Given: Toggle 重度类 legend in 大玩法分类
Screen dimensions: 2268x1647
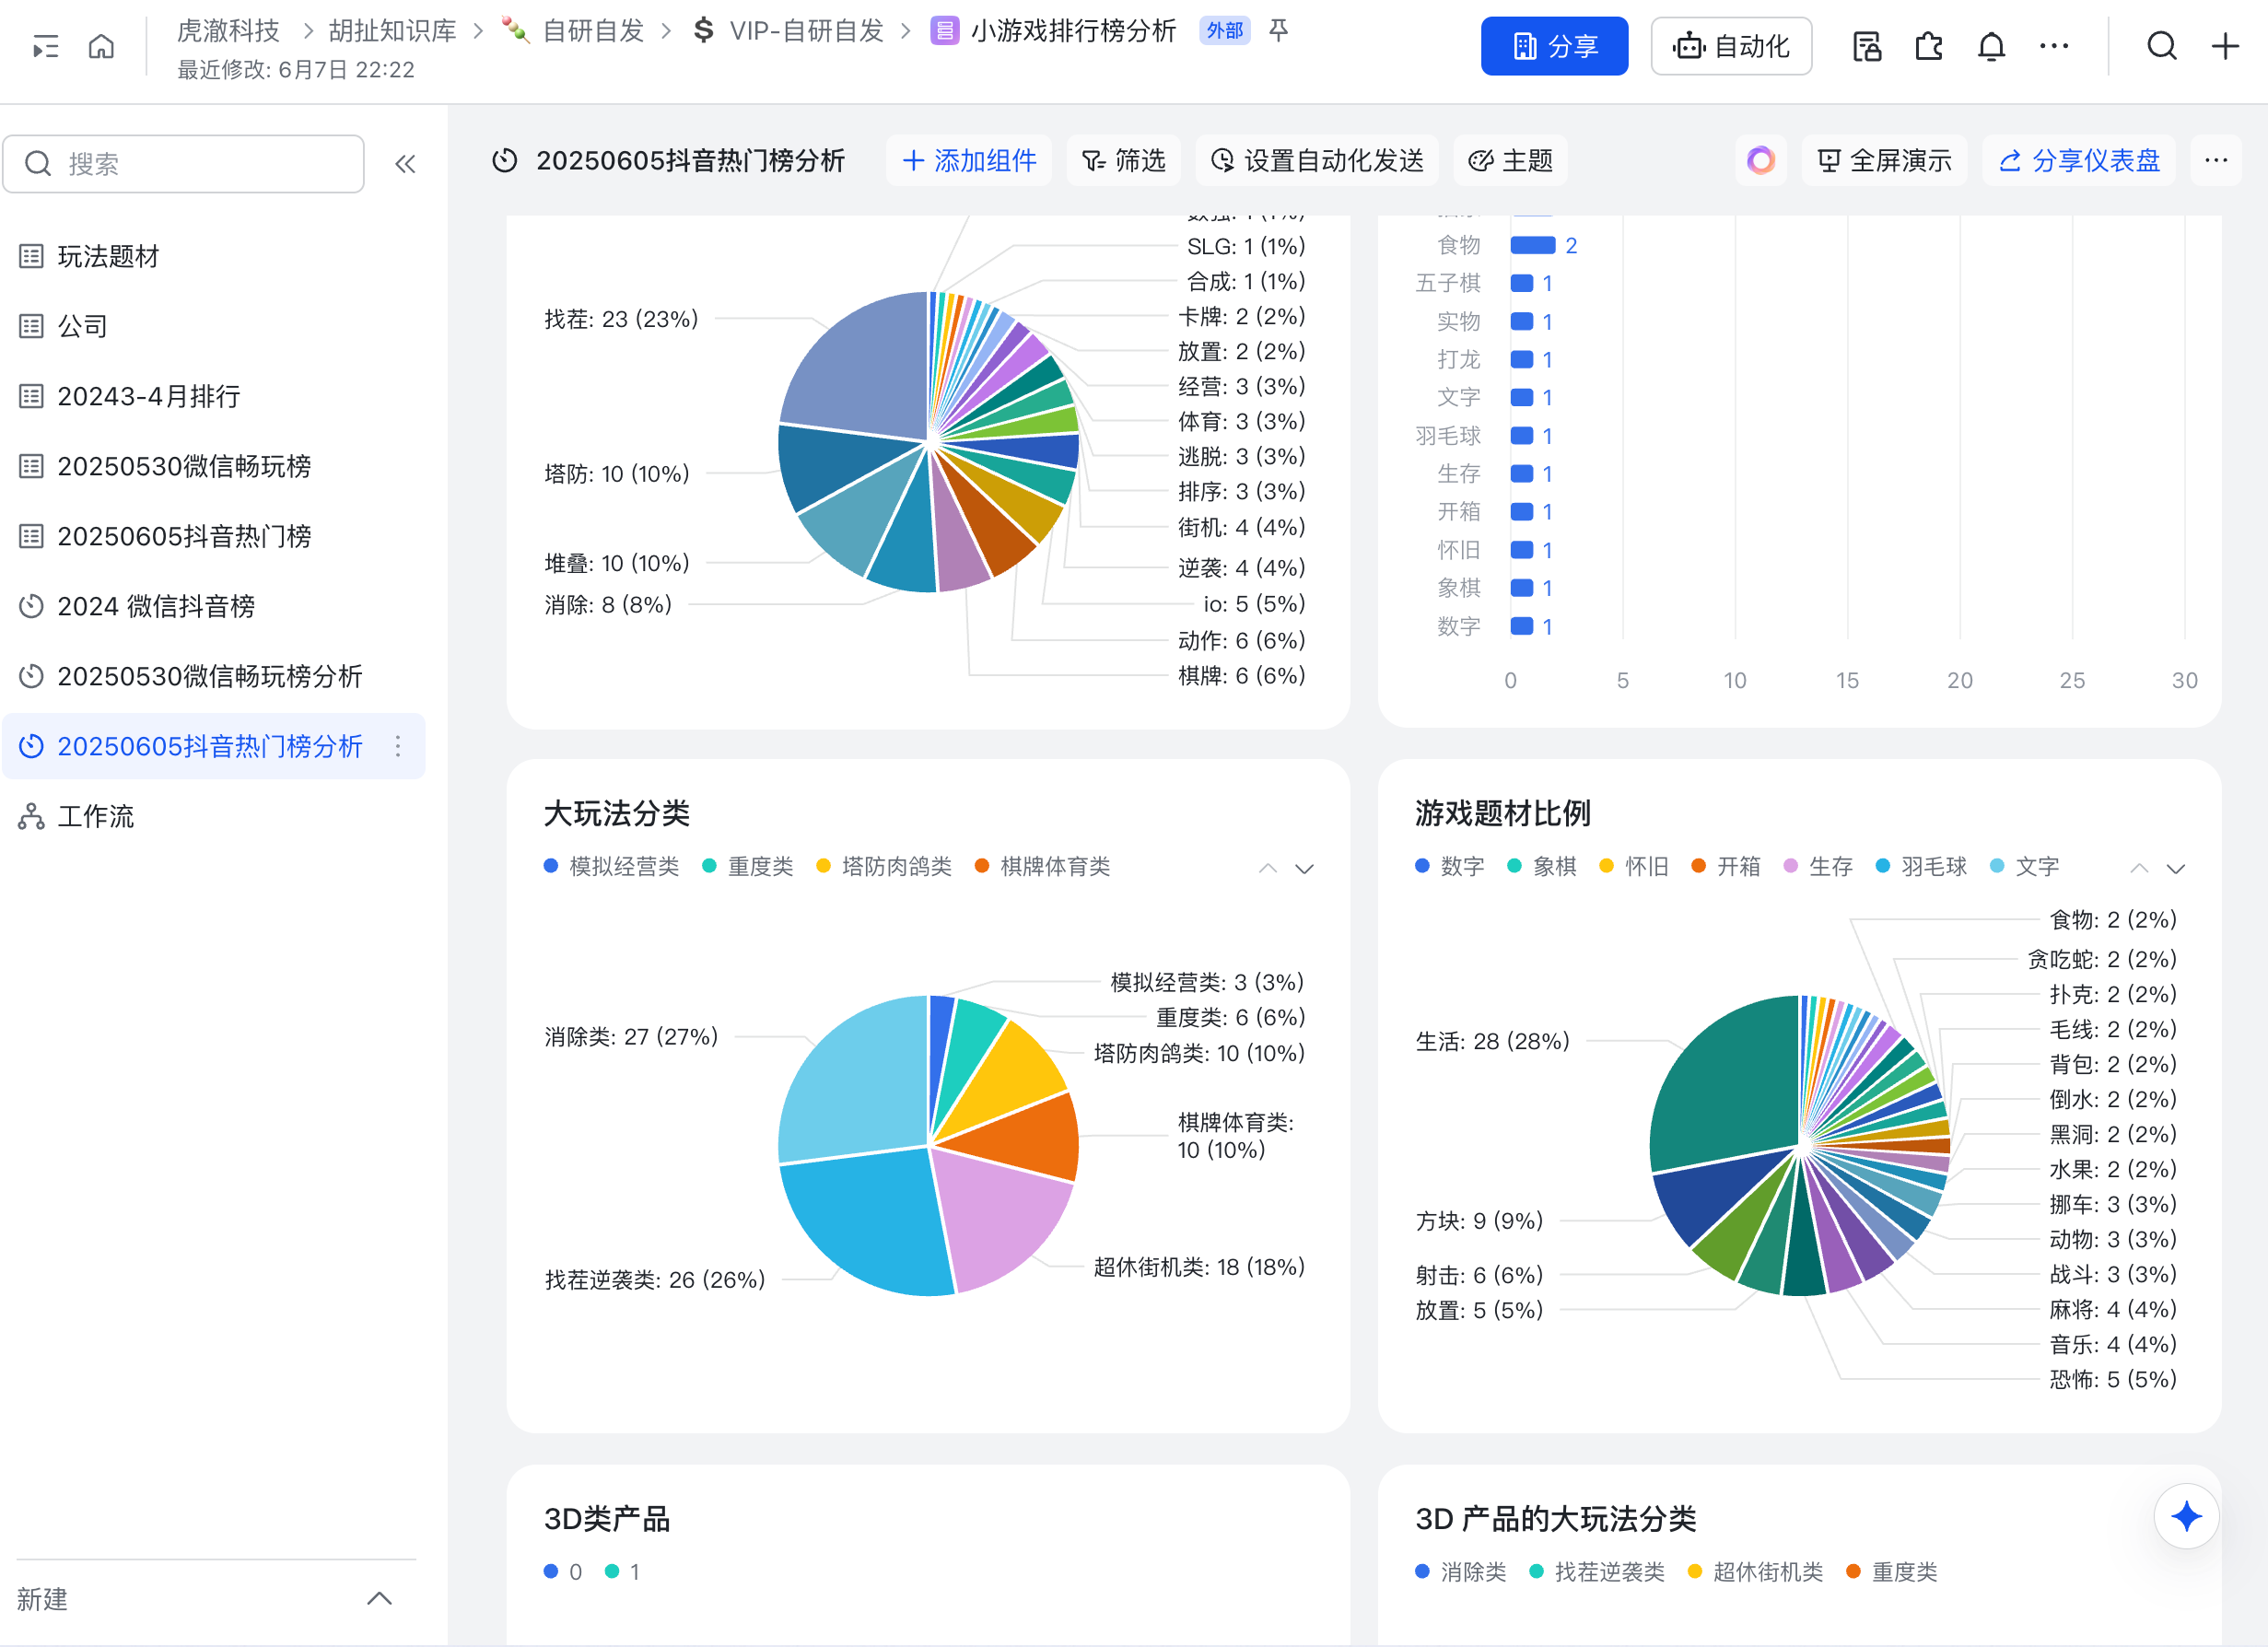Looking at the screenshot, I should tap(748, 866).
